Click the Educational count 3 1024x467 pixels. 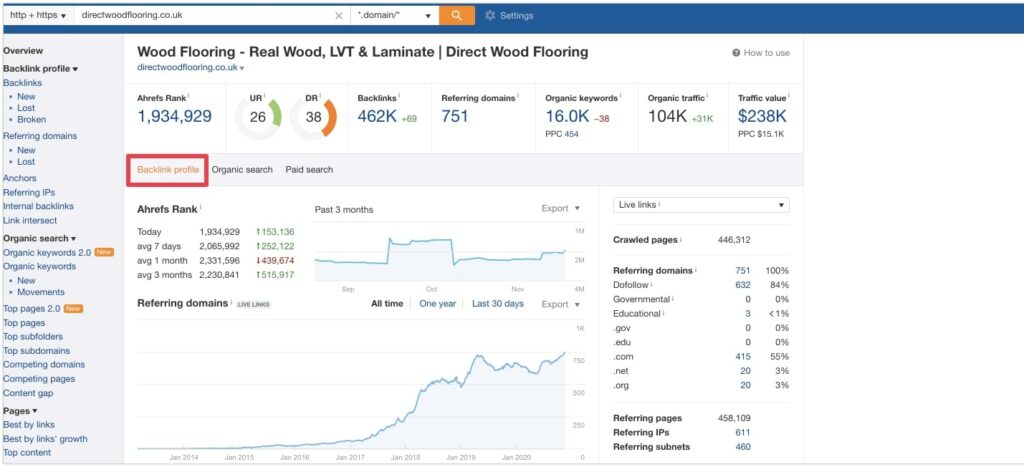[748, 314]
